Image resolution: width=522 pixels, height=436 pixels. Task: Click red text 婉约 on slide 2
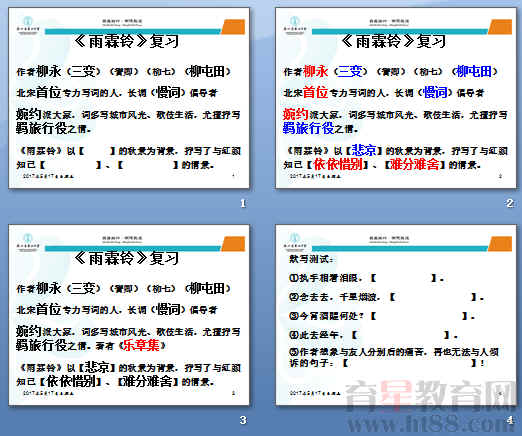tap(295, 114)
